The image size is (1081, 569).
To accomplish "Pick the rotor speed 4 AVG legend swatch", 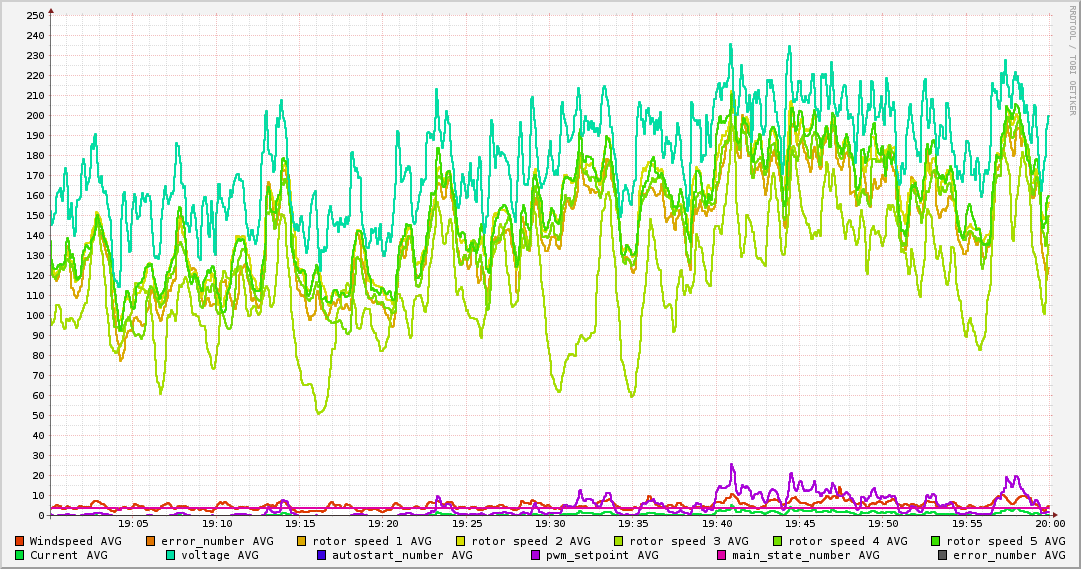I will click(778, 541).
